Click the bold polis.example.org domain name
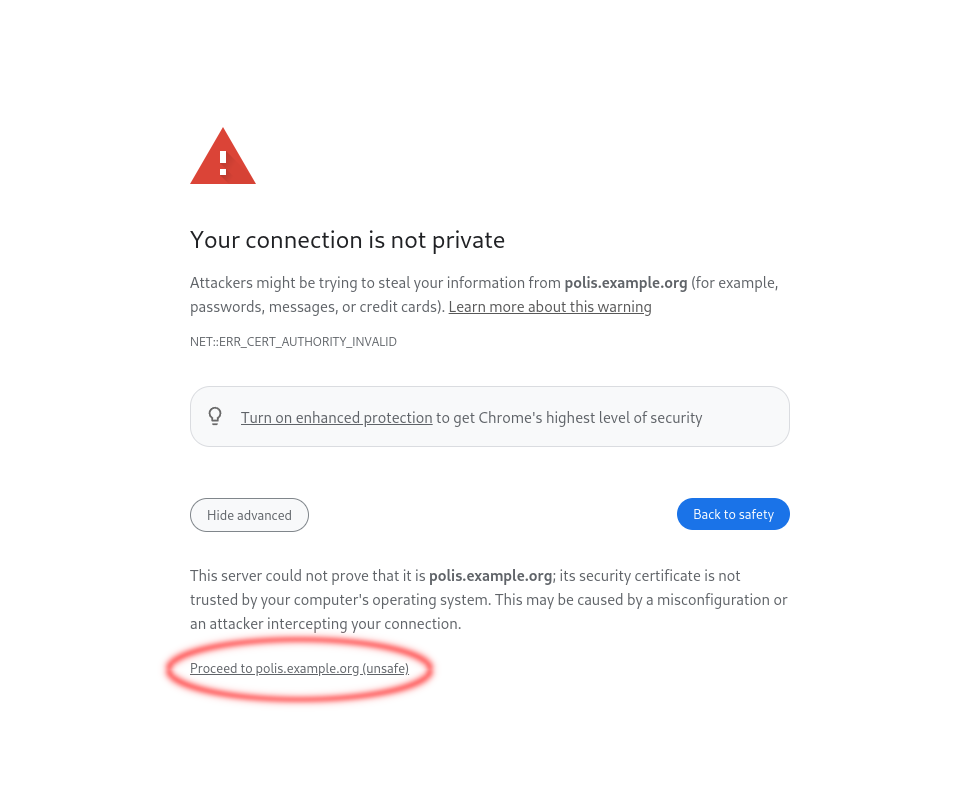Screen dimensions: 980x800 click(x=625, y=282)
